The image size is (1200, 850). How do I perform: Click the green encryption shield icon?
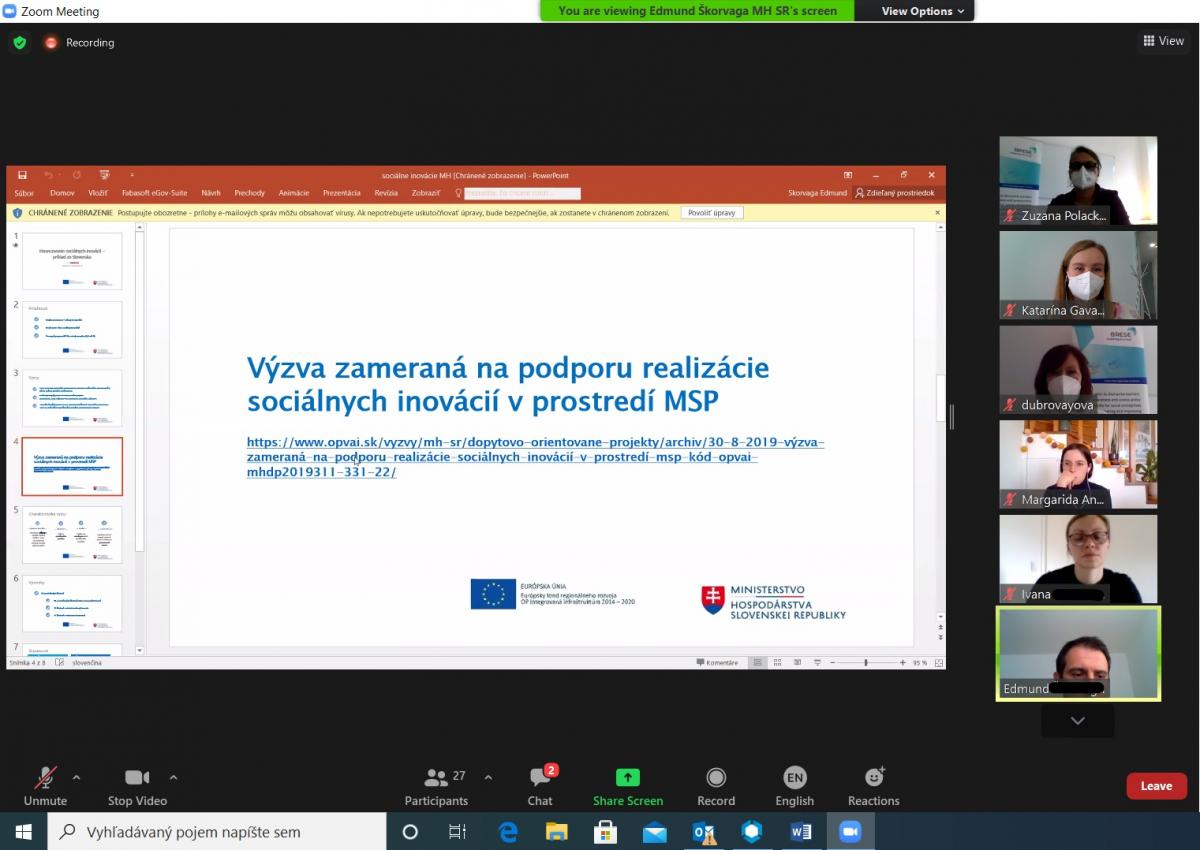(x=19, y=42)
